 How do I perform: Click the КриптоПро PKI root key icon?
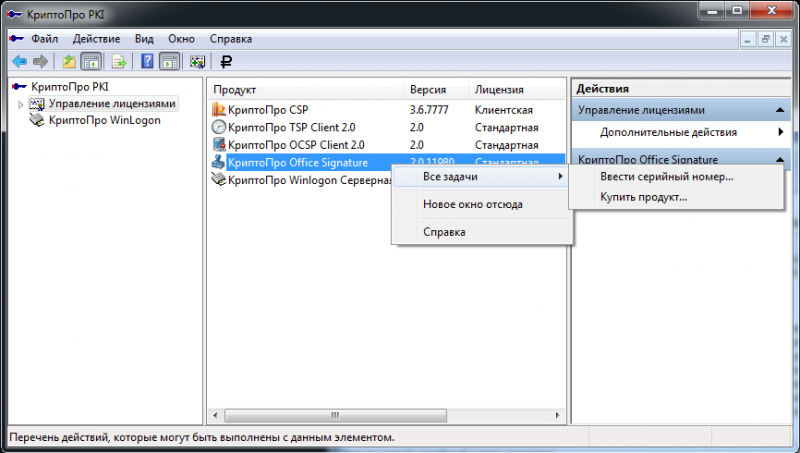click(19, 87)
